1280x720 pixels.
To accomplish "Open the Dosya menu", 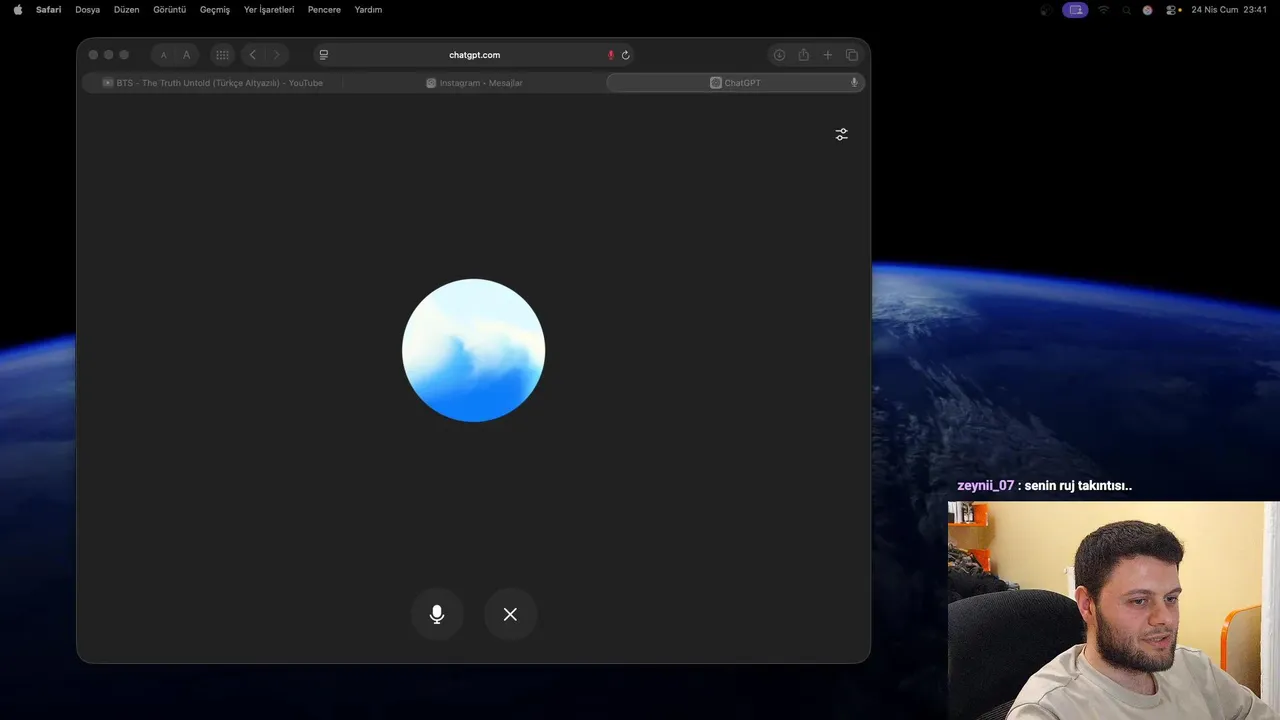I will pyautogui.click(x=87, y=10).
